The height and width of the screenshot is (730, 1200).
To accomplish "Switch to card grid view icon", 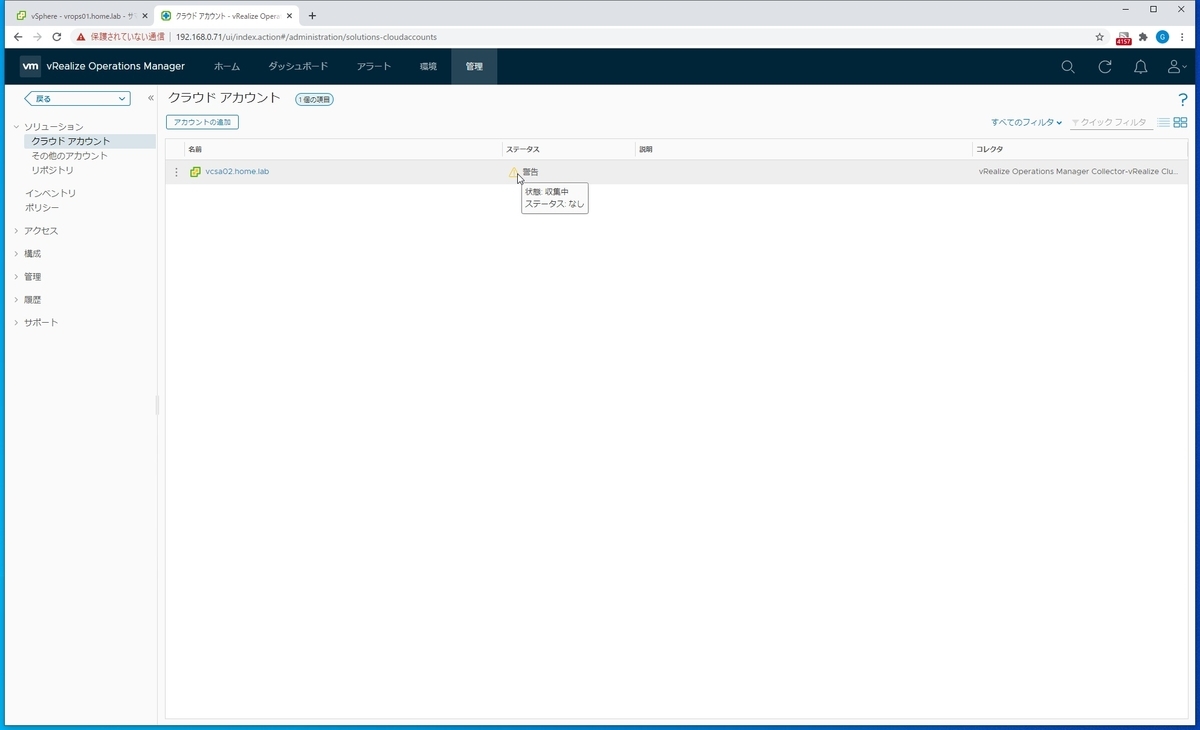I will pyautogui.click(x=1180, y=122).
